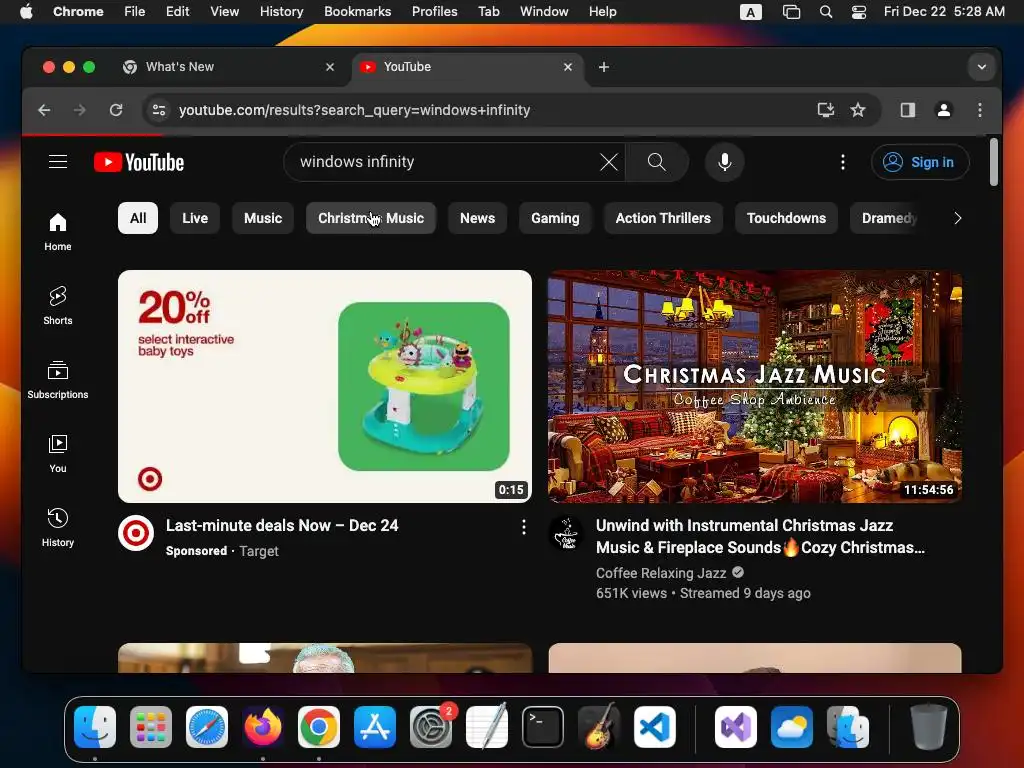Open the History menu in menu bar
The image size is (1024, 768).
coord(281,12)
